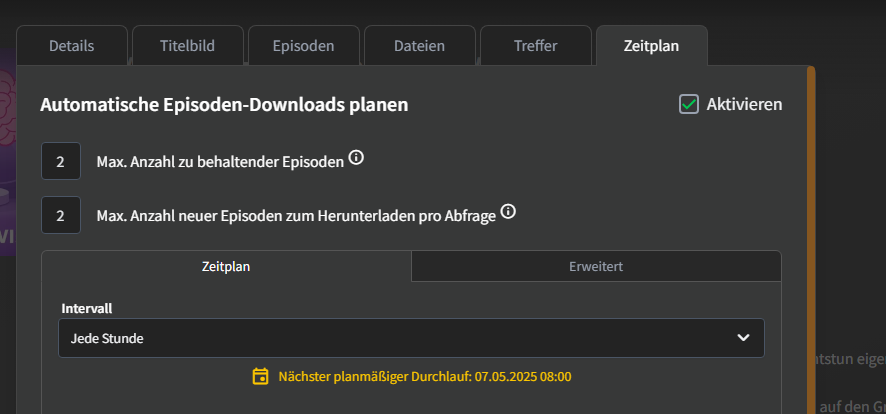
Task: Select the top Zeitplan tab
Action: 652,46
